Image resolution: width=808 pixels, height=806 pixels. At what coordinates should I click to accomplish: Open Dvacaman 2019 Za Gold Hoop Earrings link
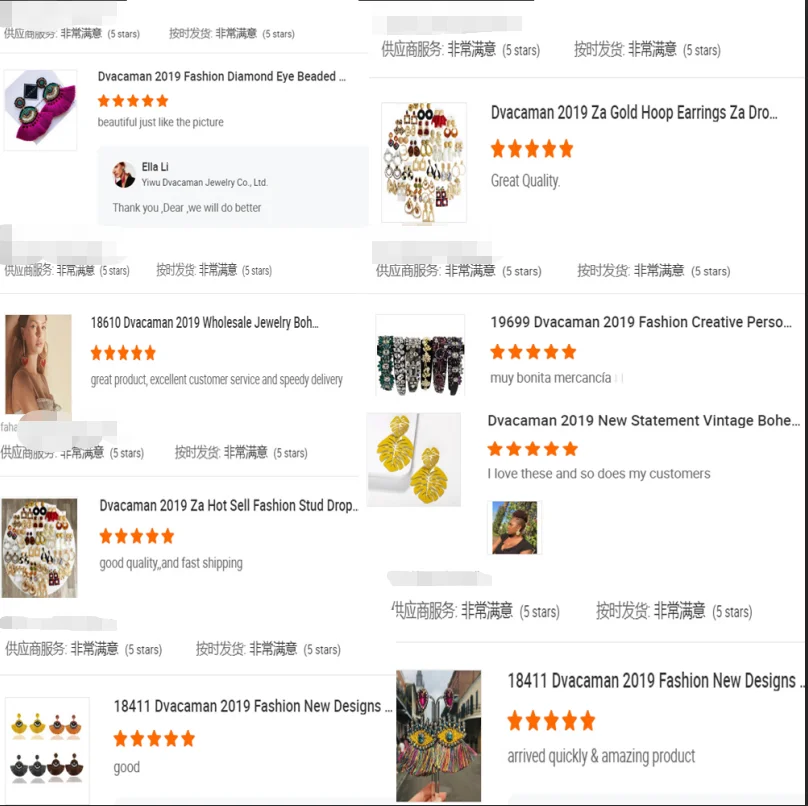pos(634,112)
